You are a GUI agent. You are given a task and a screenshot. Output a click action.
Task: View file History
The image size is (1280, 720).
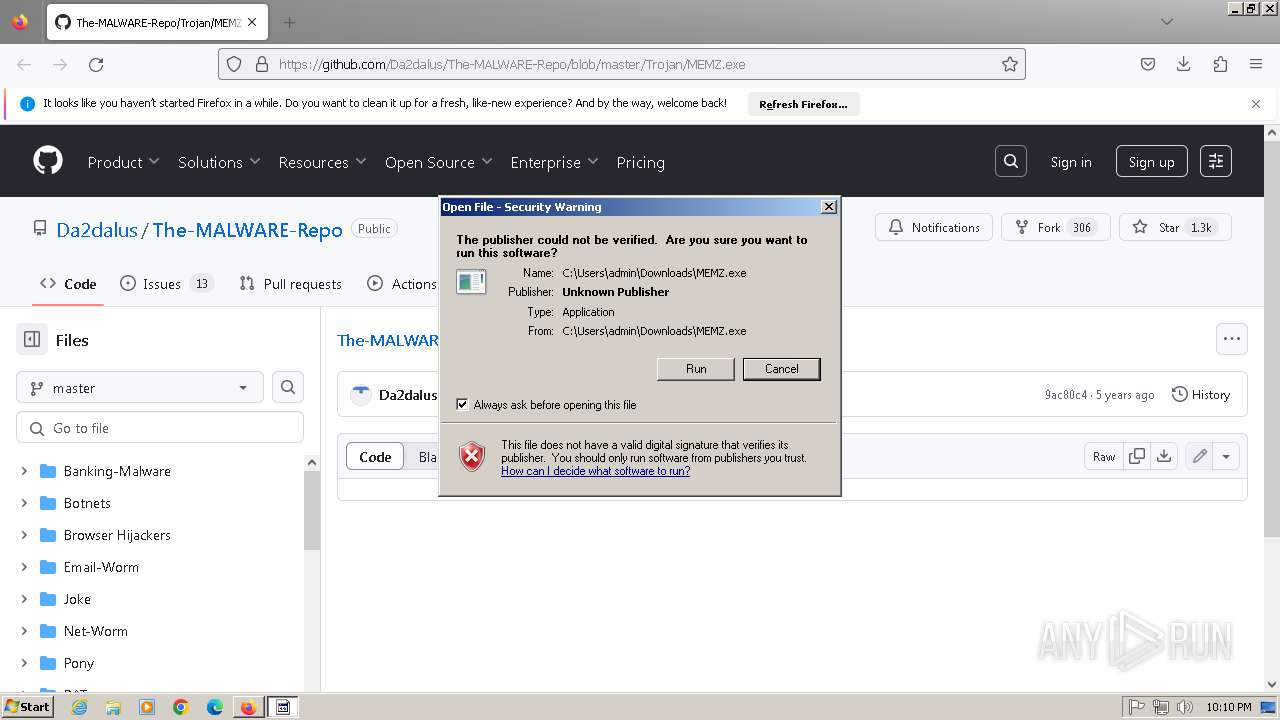click(x=1200, y=395)
